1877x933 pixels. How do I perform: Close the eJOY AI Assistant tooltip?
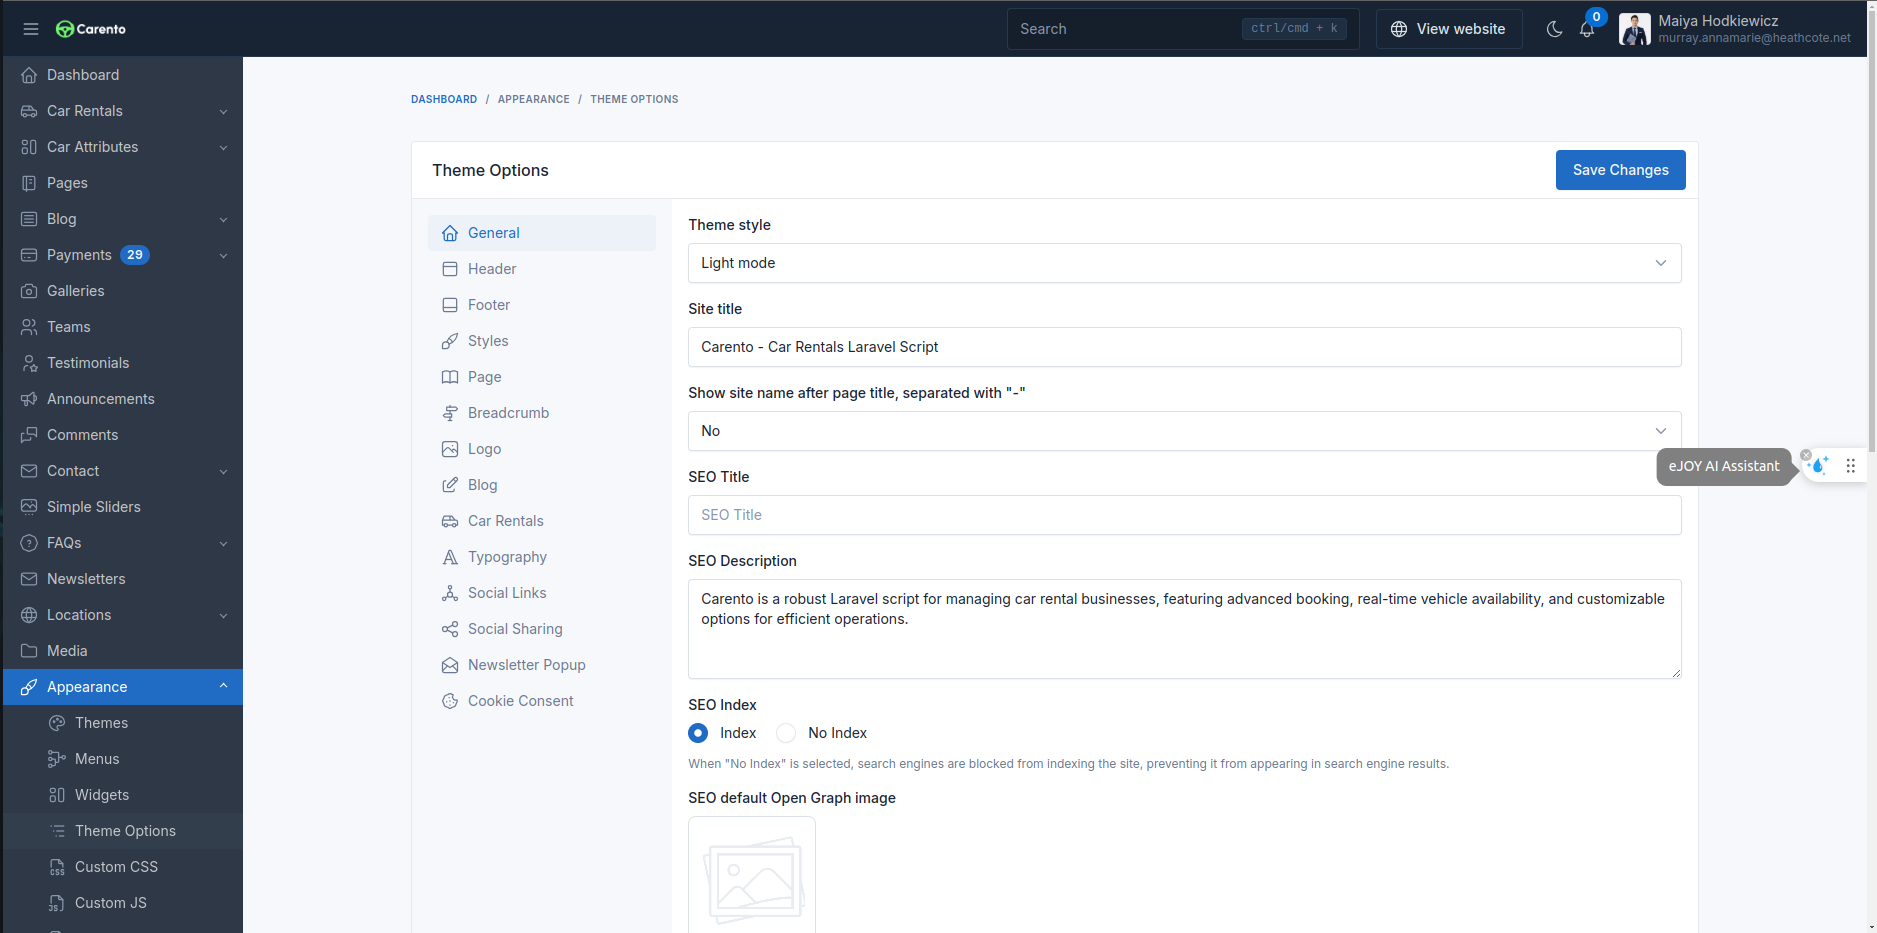coord(1806,455)
